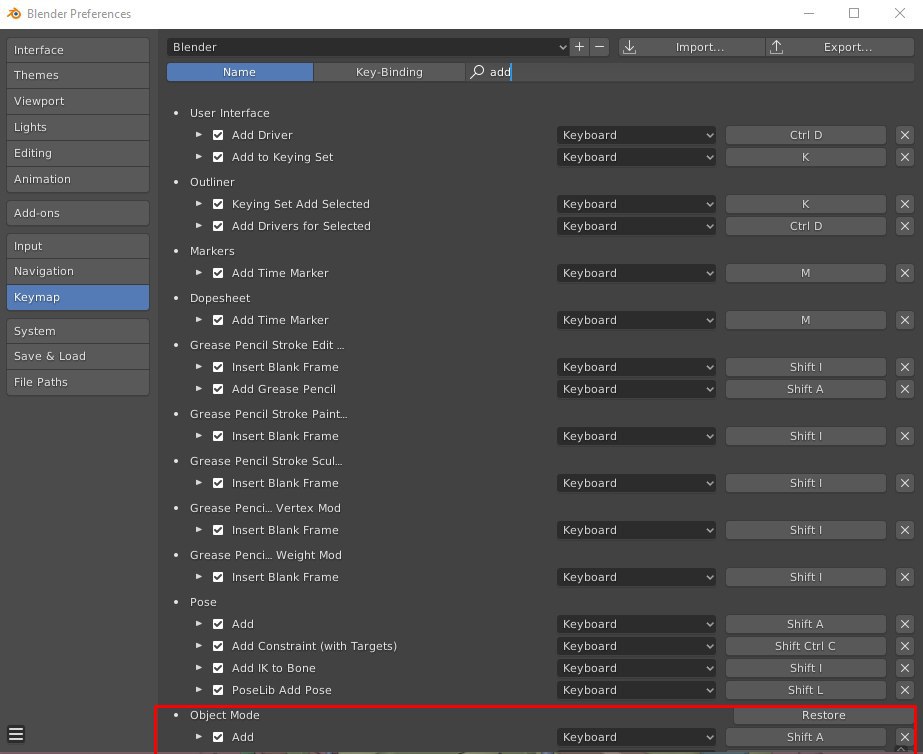Image resolution: width=923 pixels, height=754 pixels.
Task: Remove the PoseLib Add Pose item
Action: (x=905, y=690)
